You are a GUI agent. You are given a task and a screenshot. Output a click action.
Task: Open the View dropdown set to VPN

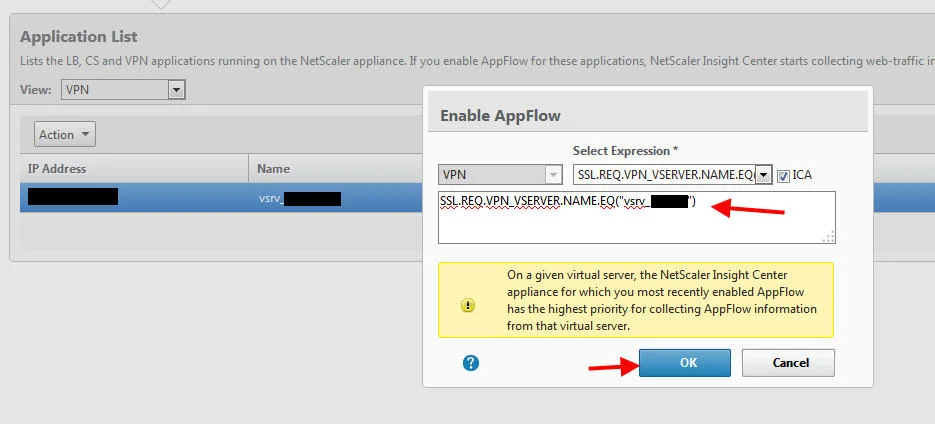(123, 90)
